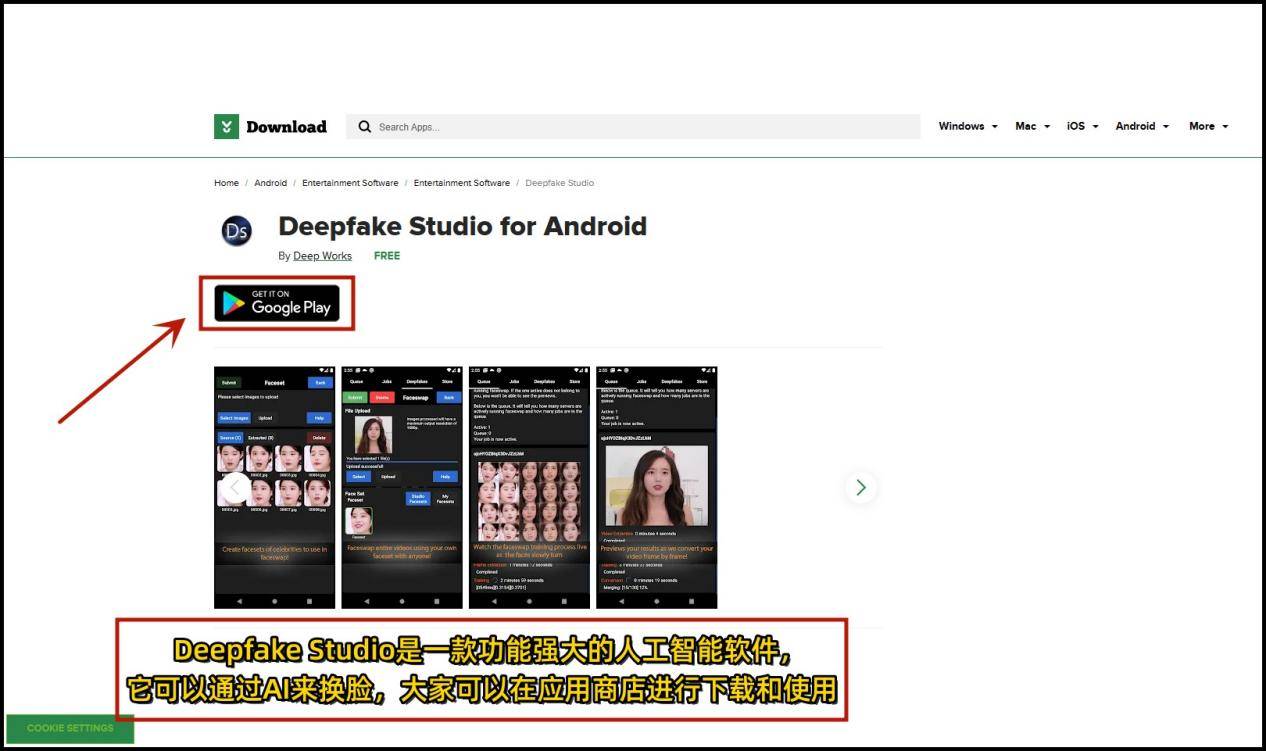Show next screenshots with the right arrow
Screen dimensions: 1266x751
click(860, 487)
